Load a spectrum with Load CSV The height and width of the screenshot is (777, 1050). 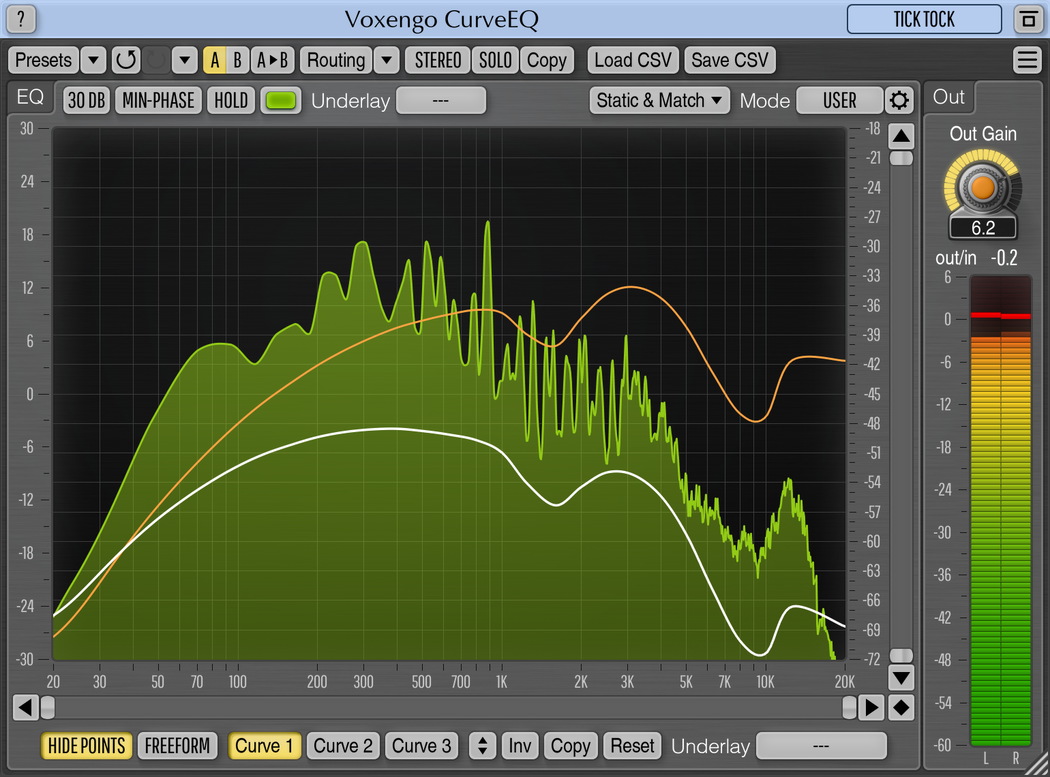tap(632, 60)
